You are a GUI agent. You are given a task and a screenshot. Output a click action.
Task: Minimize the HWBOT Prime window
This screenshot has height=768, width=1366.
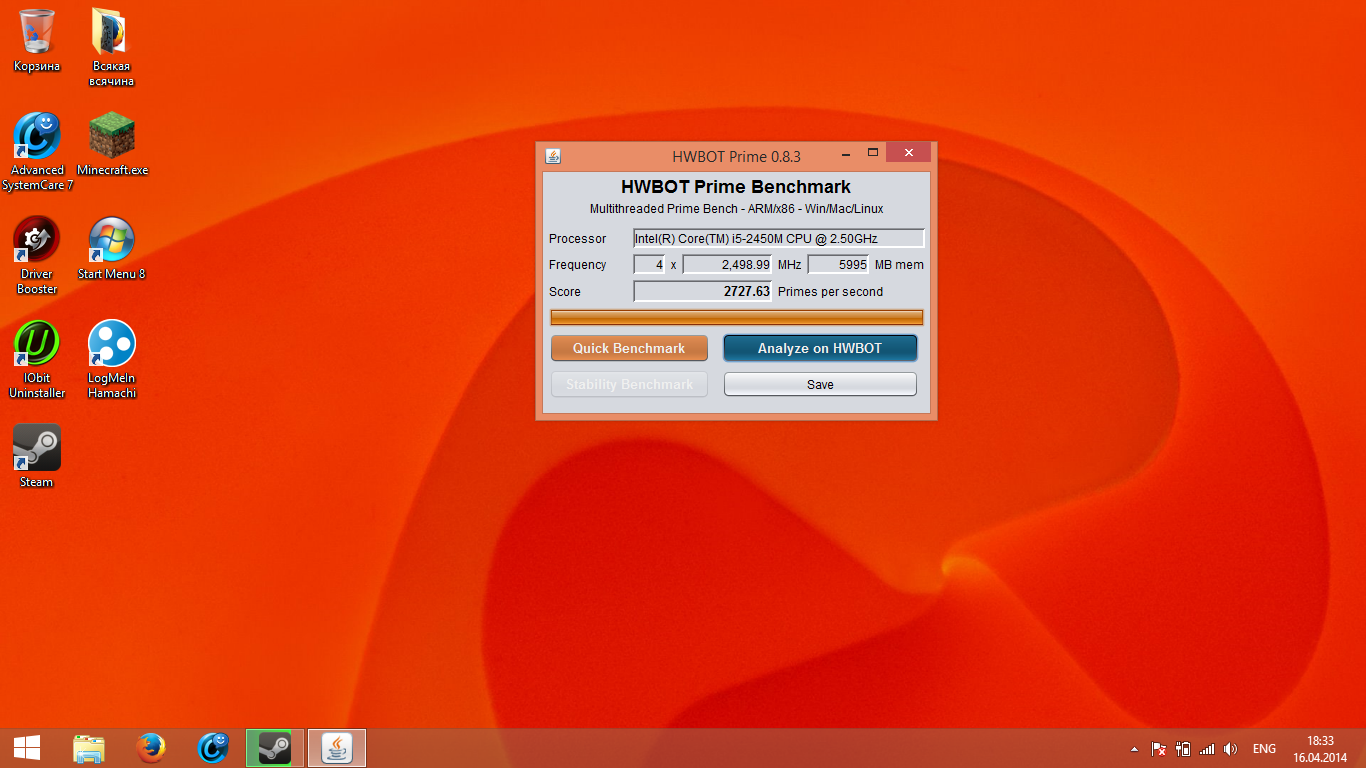click(x=846, y=154)
